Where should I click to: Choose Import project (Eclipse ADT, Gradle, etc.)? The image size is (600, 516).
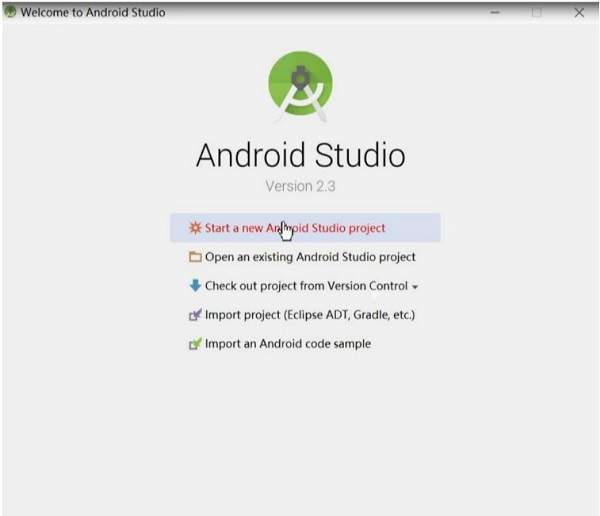tap(310, 315)
